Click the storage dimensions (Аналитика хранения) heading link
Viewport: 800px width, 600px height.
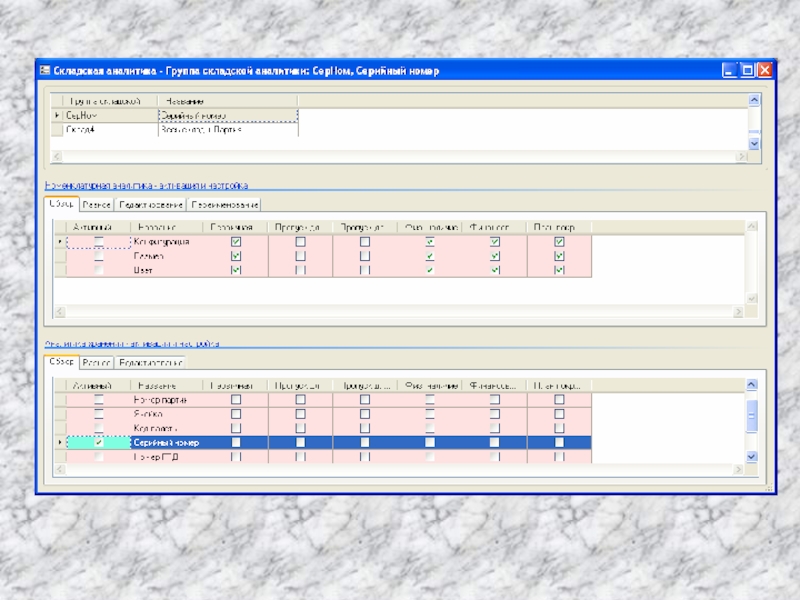pyautogui.click(x=132, y=343)
